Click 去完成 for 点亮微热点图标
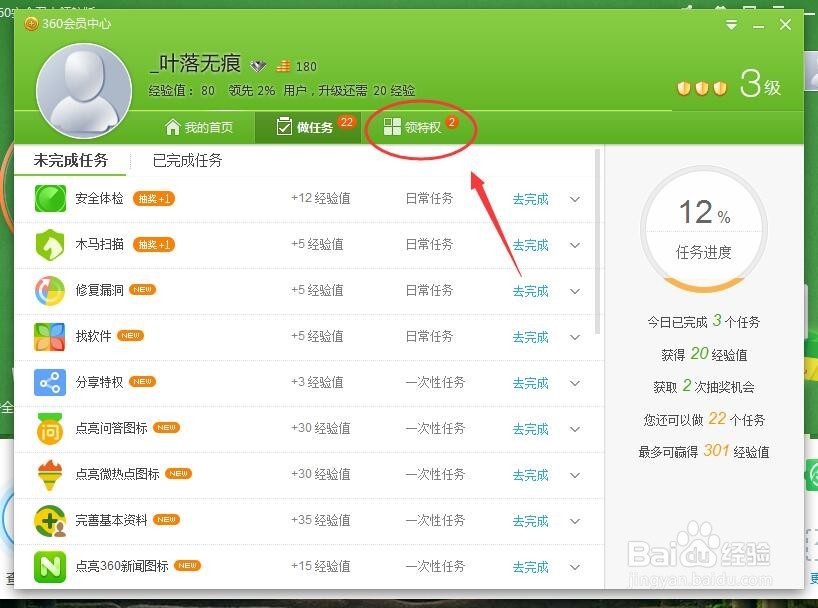 [x=531, y=475]
